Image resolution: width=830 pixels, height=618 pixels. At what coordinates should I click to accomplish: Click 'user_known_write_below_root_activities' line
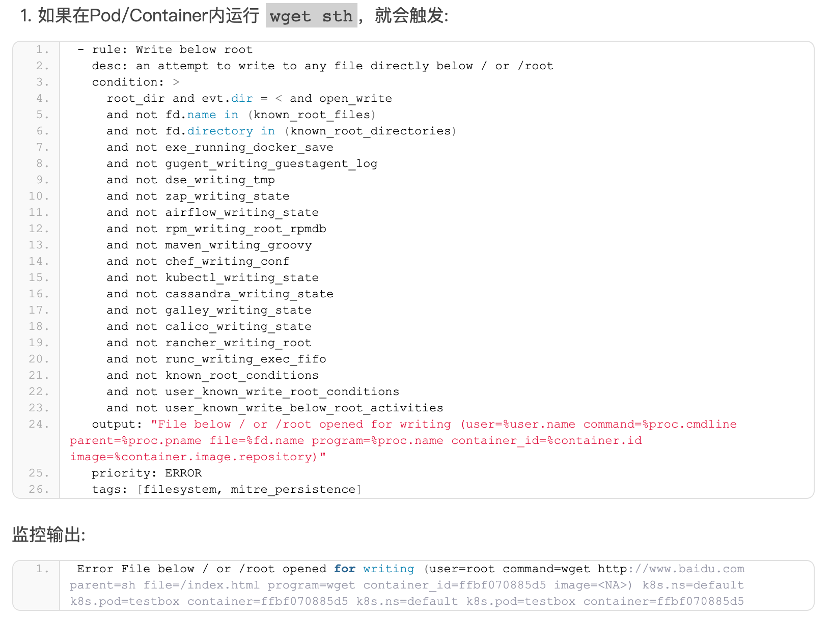click(304, 408)
